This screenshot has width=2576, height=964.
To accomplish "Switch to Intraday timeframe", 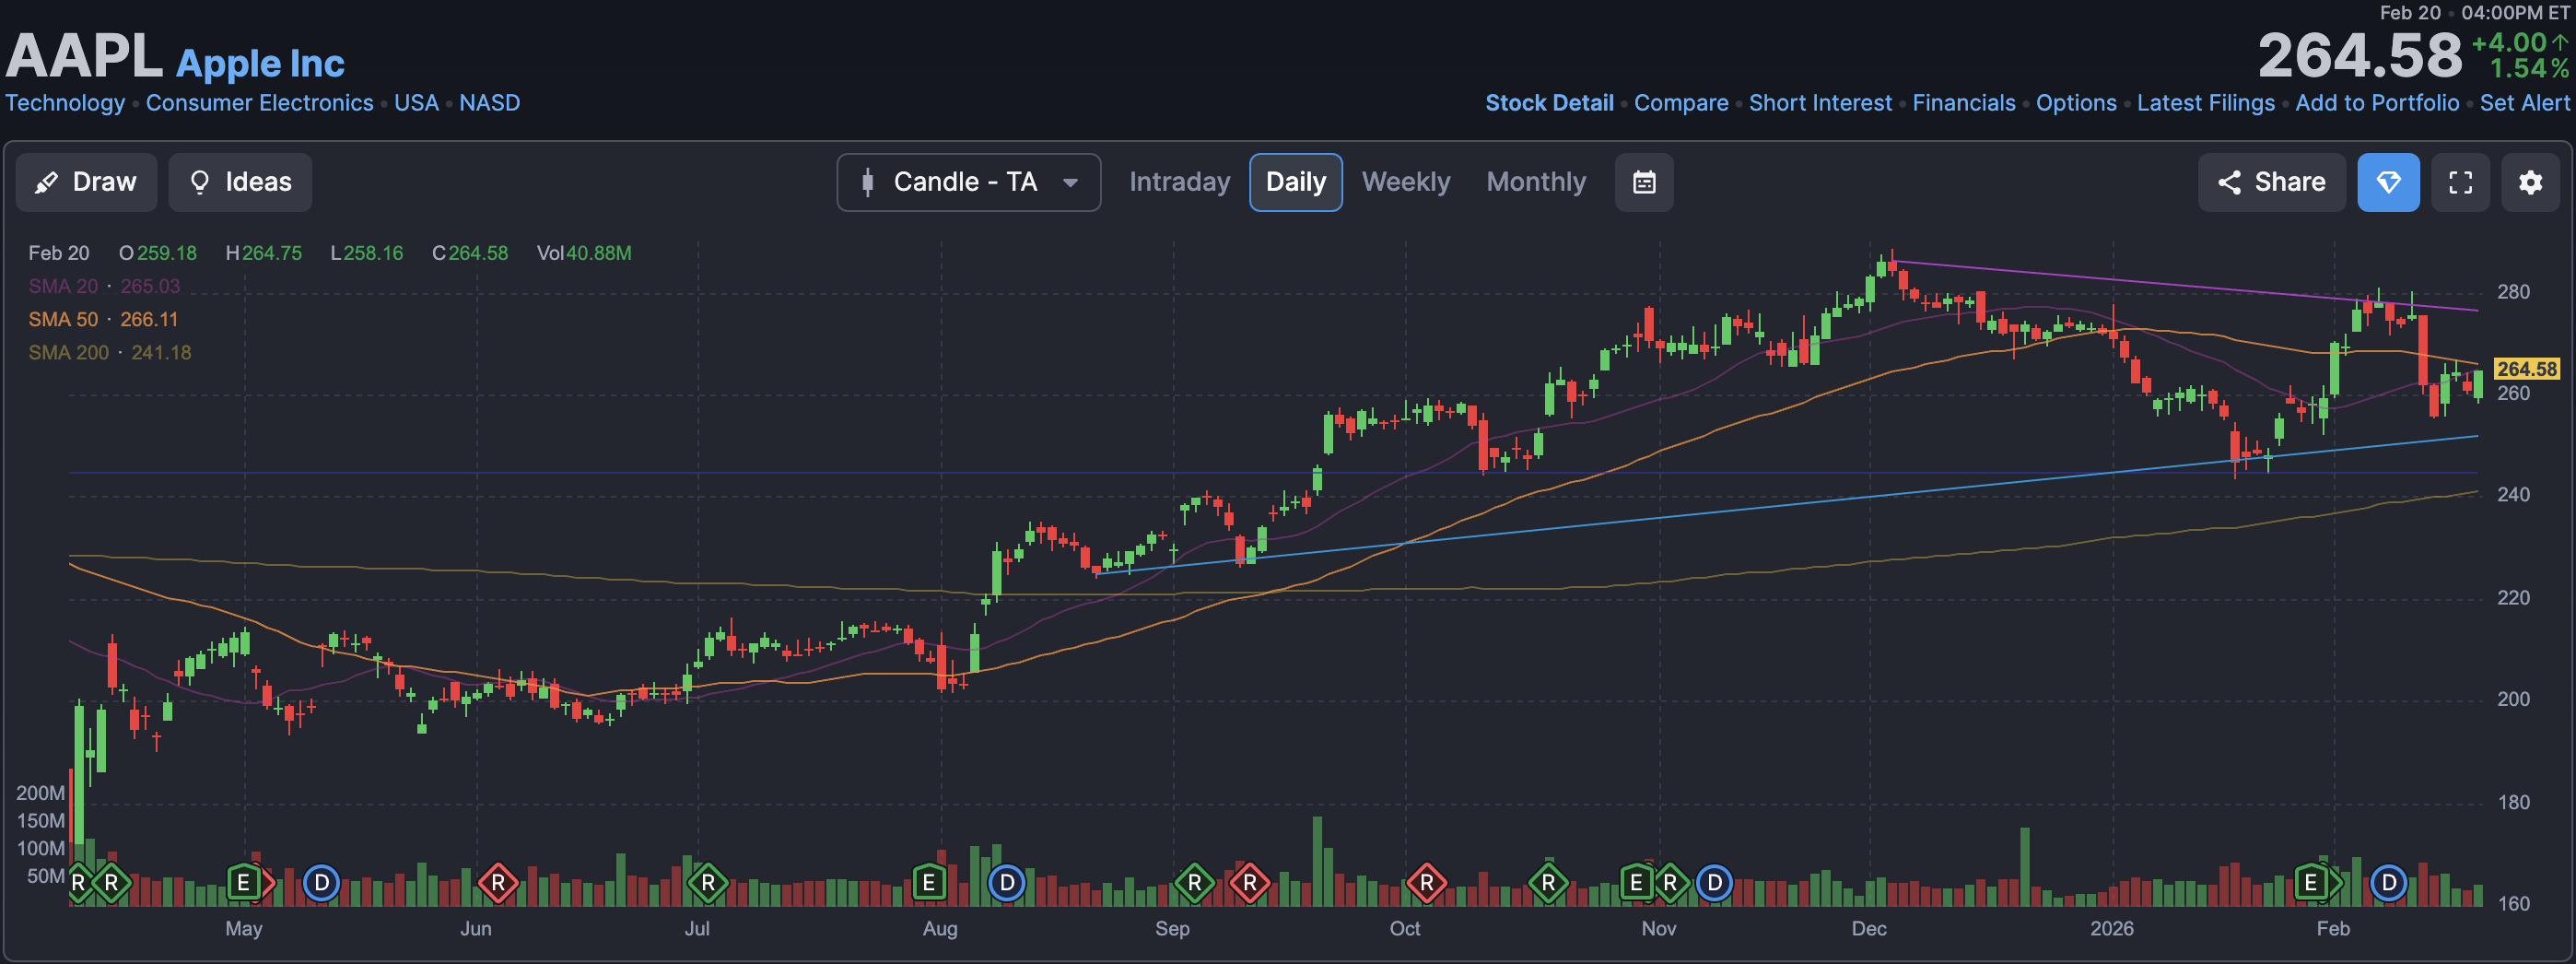I will point(1179,182).
